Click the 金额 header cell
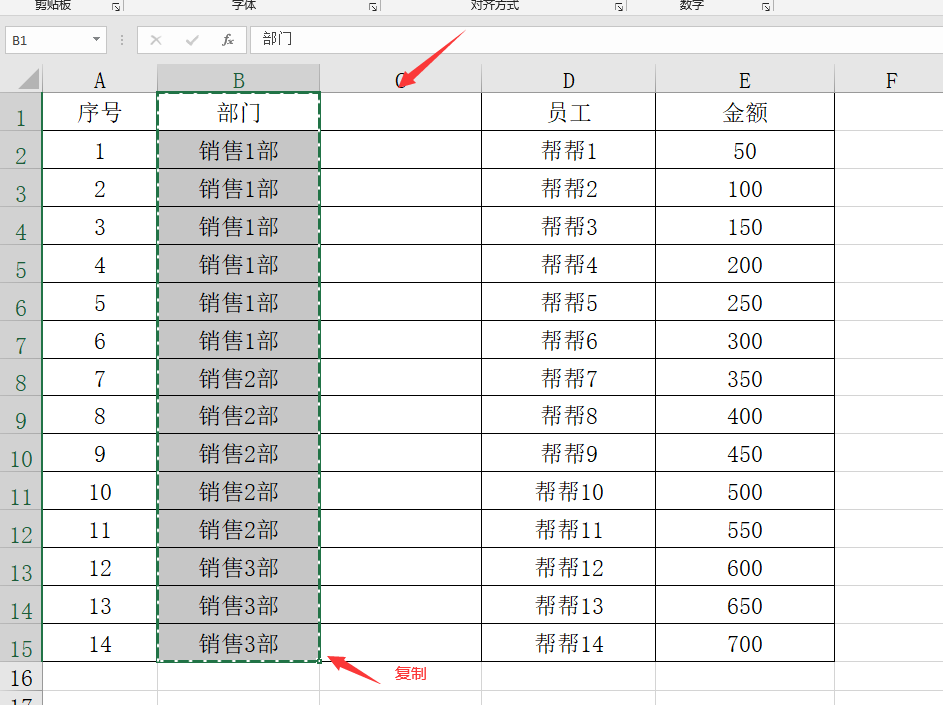Viewport: 943px width, 705px height. click(x=745, y=112)
